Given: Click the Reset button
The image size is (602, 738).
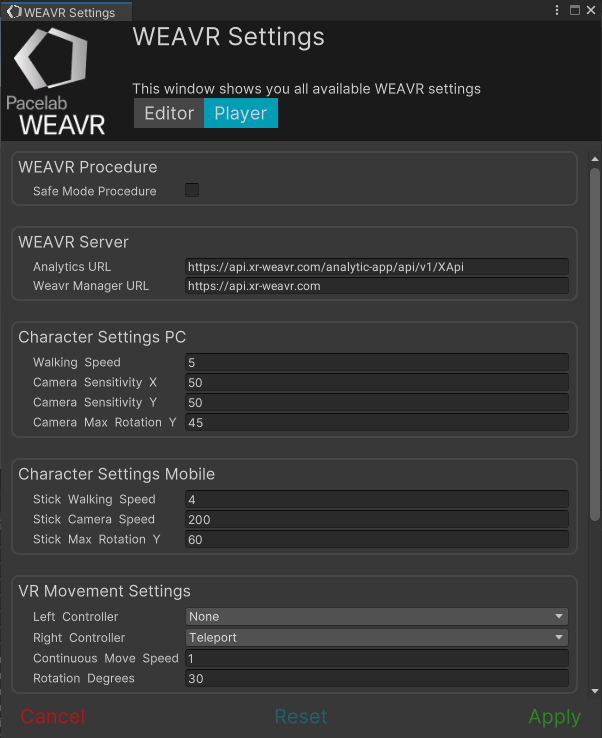Looking at the screenshot, I should 301,716.
